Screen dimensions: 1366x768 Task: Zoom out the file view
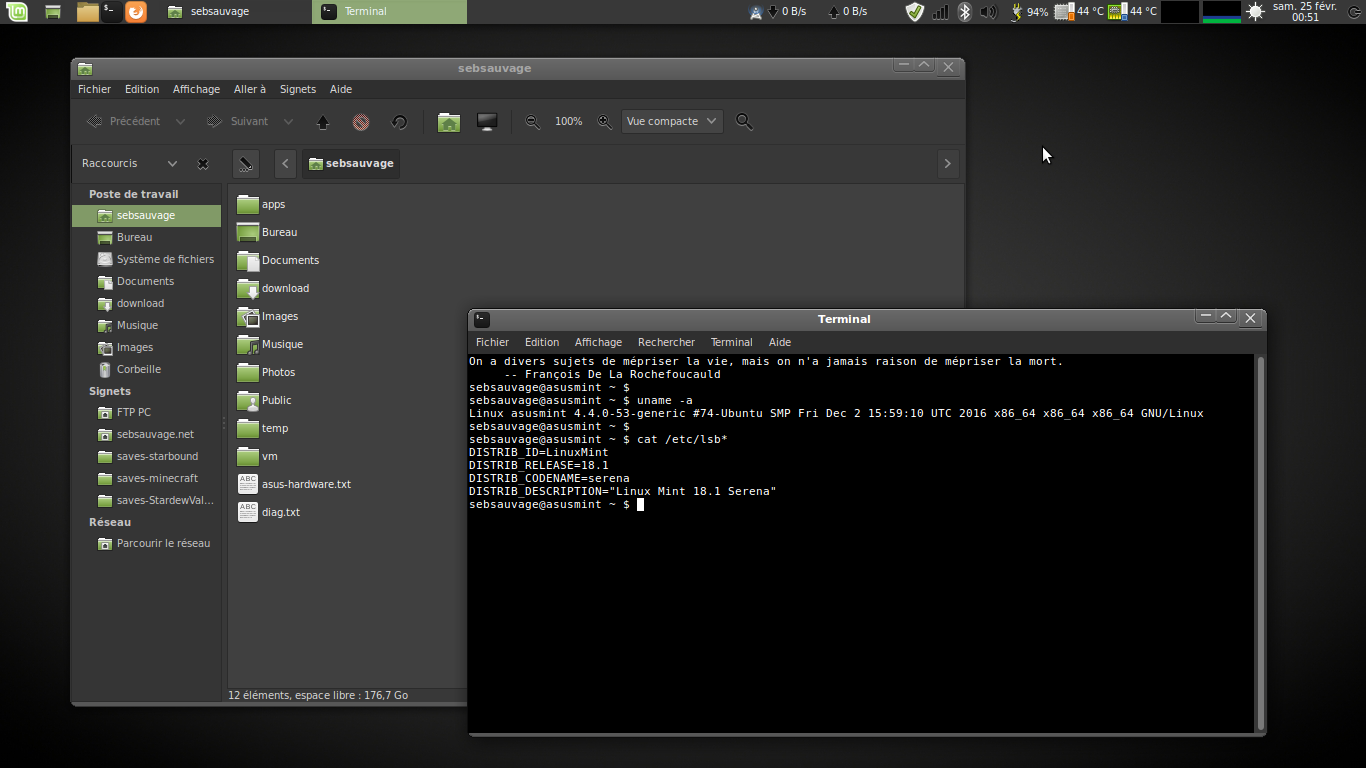click(x=533, y=122)
